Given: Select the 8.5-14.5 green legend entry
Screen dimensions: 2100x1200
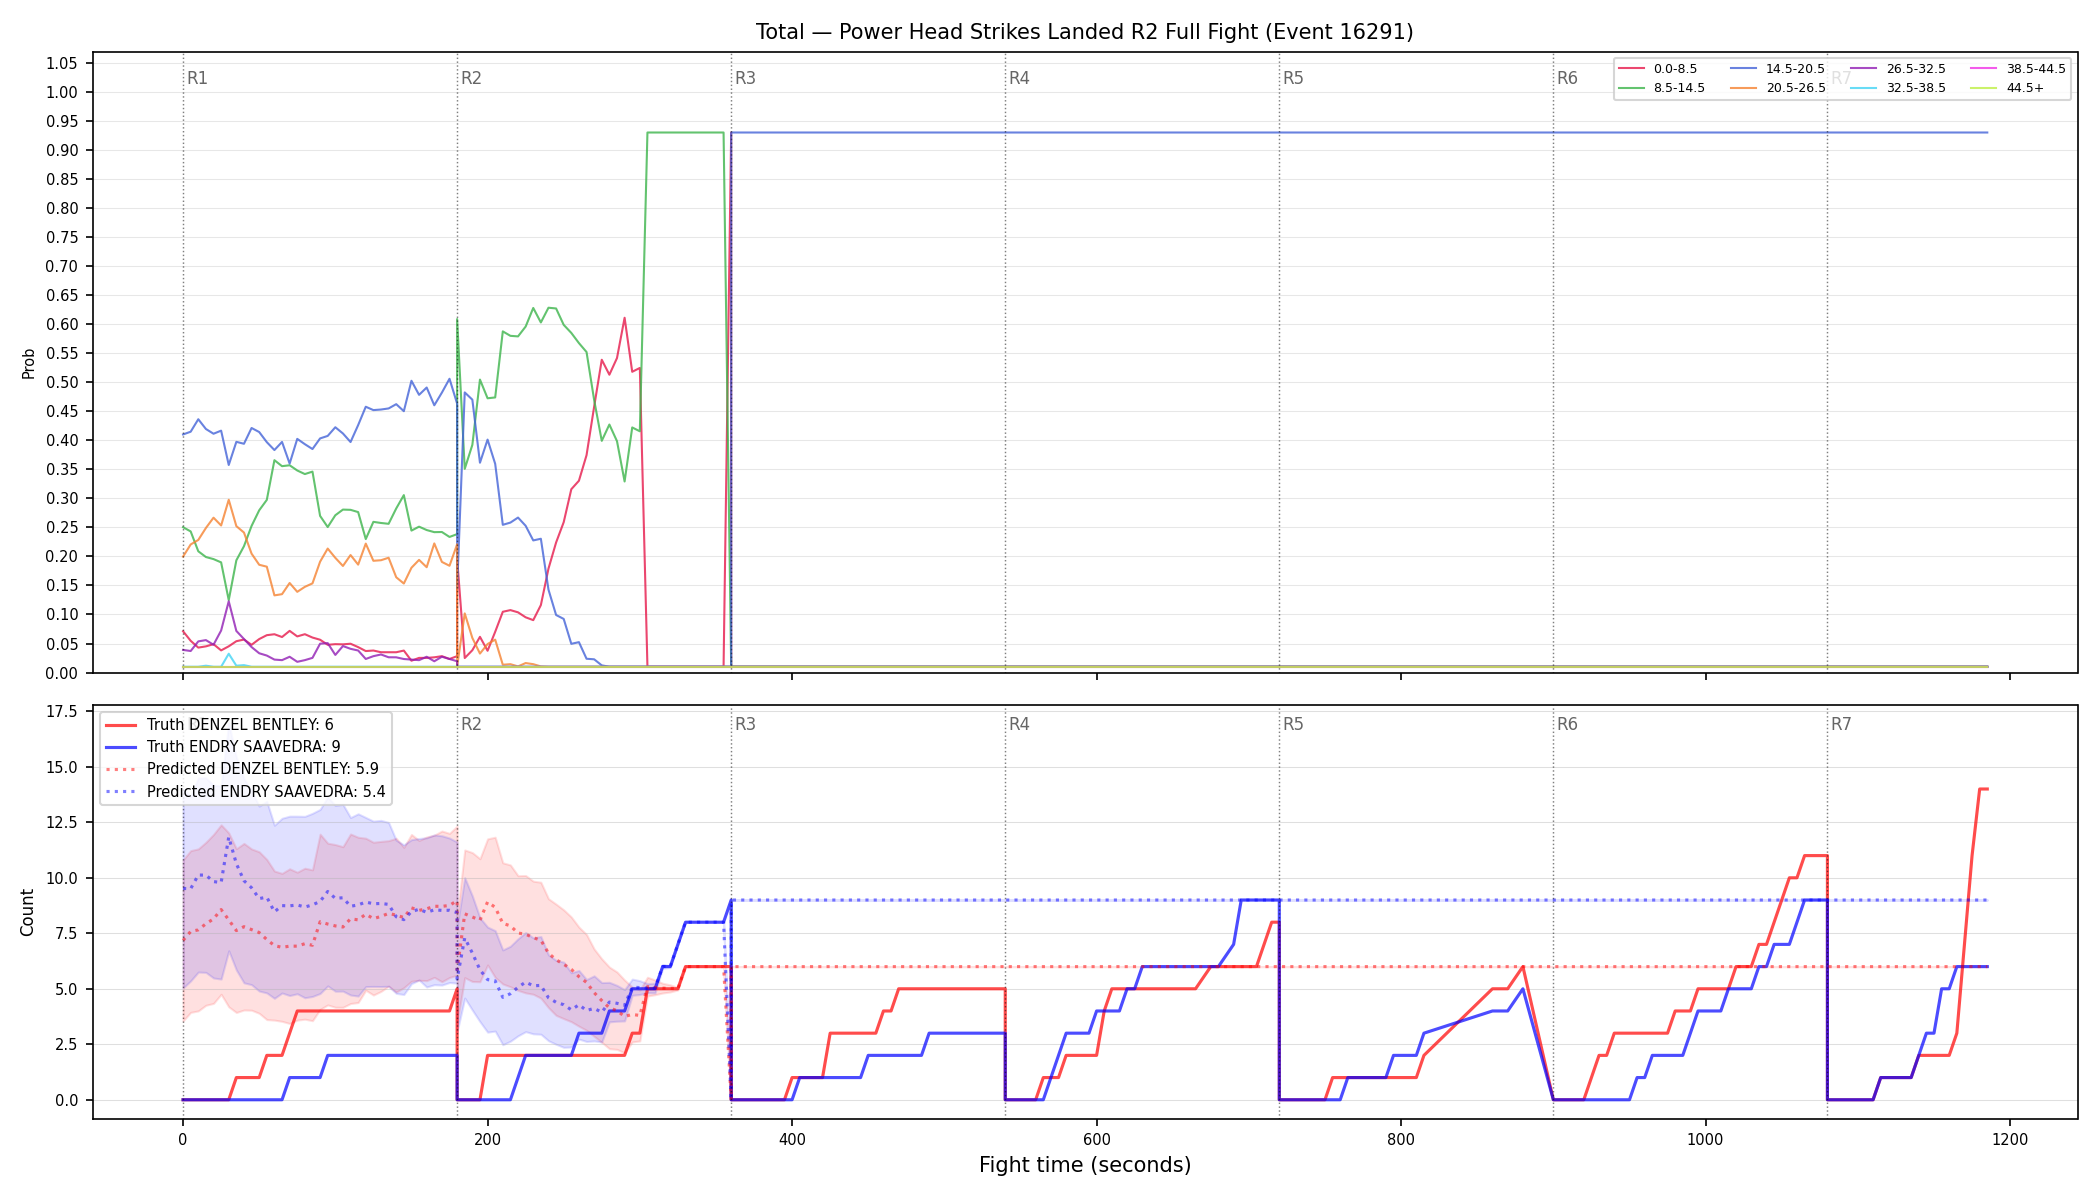Looking at the screenshot, I should coord(1662,88).
